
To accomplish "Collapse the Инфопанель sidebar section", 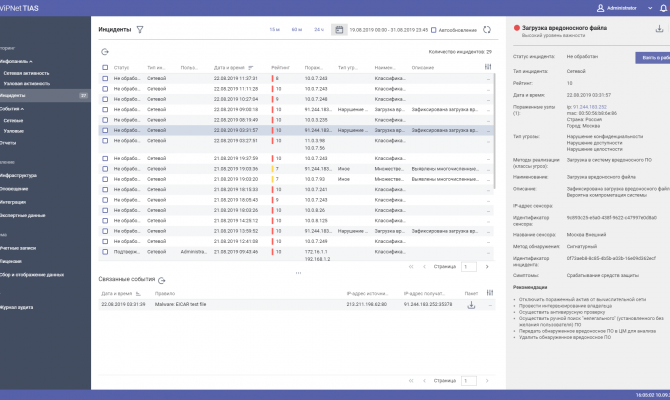I will (x=31, y=62).
